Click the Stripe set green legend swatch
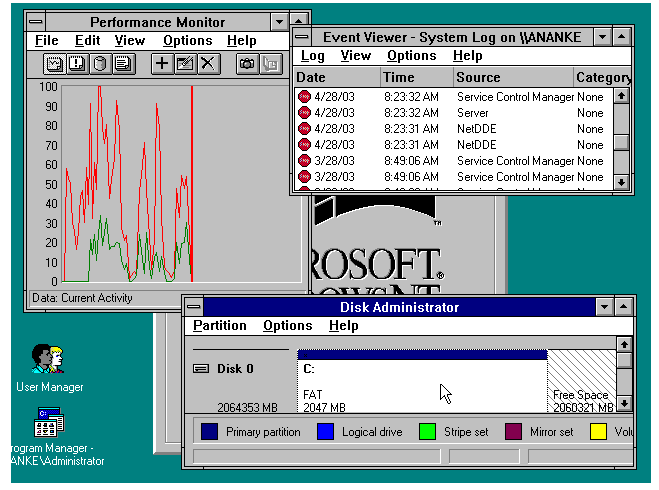This screenshot has width=659, height=490. 427,432
